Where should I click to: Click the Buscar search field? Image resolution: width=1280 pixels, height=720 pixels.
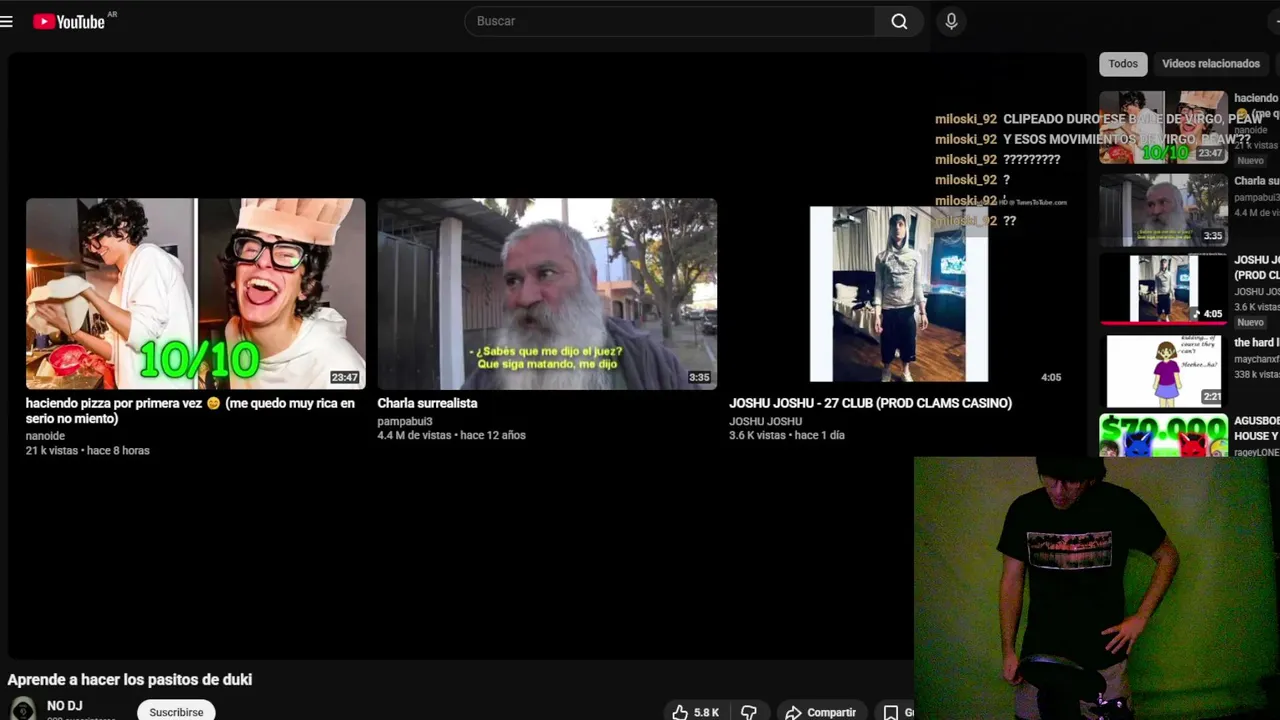click(670, 21)
